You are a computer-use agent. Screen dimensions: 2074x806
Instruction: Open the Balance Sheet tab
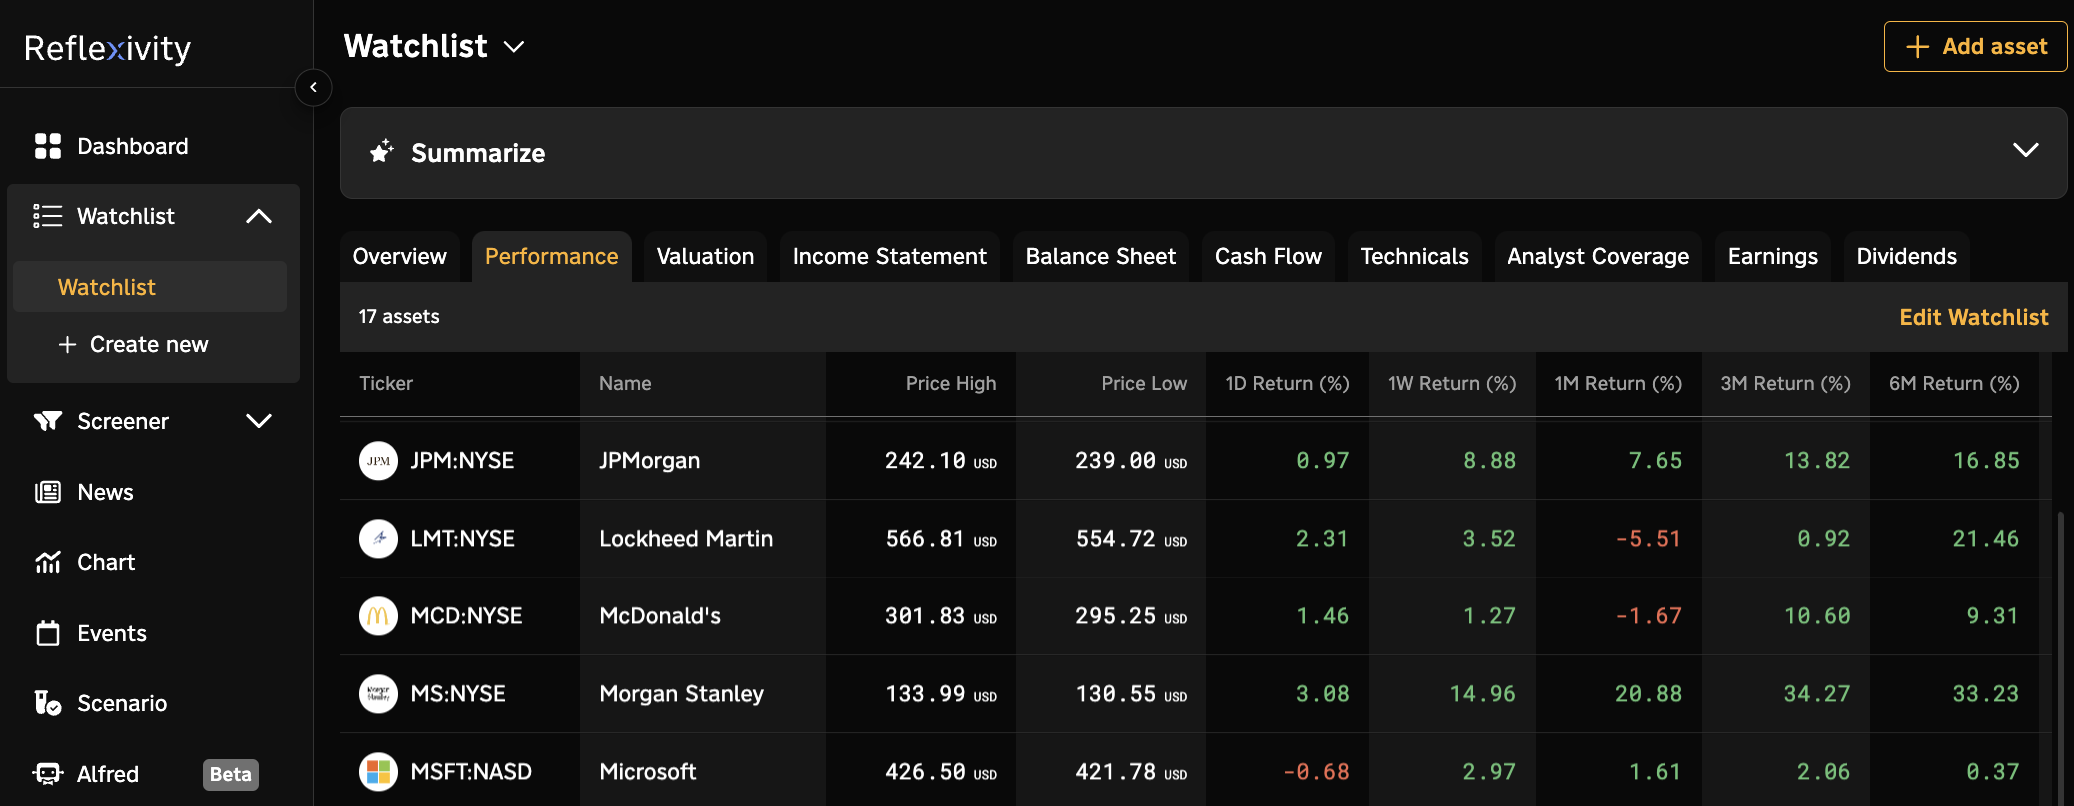tap(1101, 256)
